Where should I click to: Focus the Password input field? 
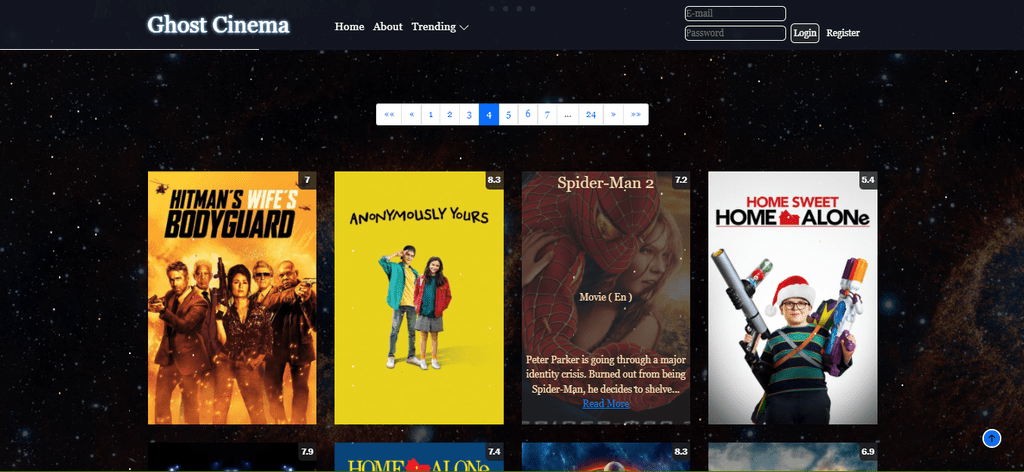coord(735,33)
